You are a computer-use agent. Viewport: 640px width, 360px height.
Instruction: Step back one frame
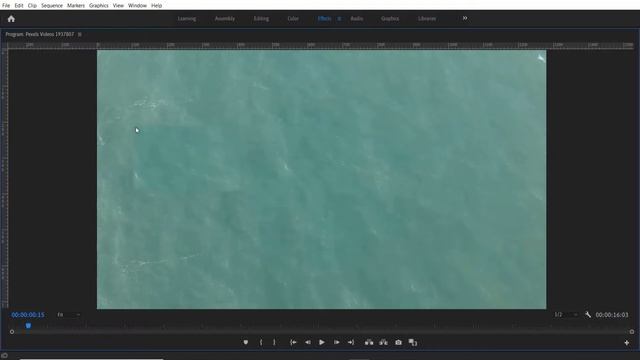point(308,342)
